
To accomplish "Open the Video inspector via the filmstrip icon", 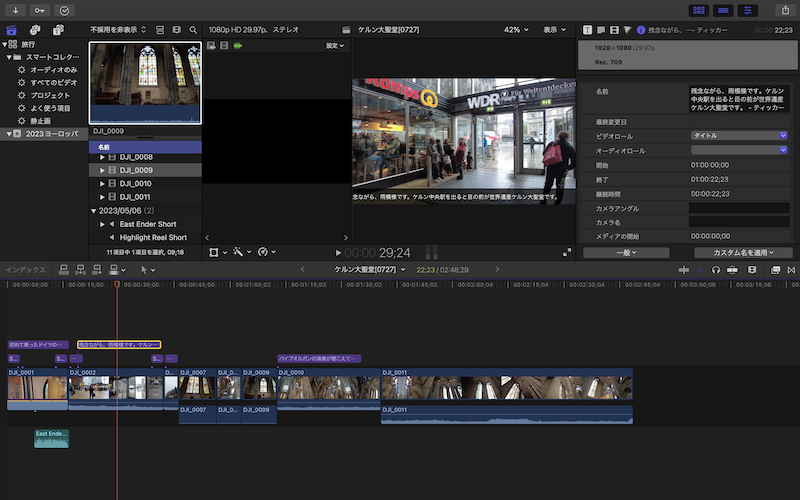I will (614, 30).
